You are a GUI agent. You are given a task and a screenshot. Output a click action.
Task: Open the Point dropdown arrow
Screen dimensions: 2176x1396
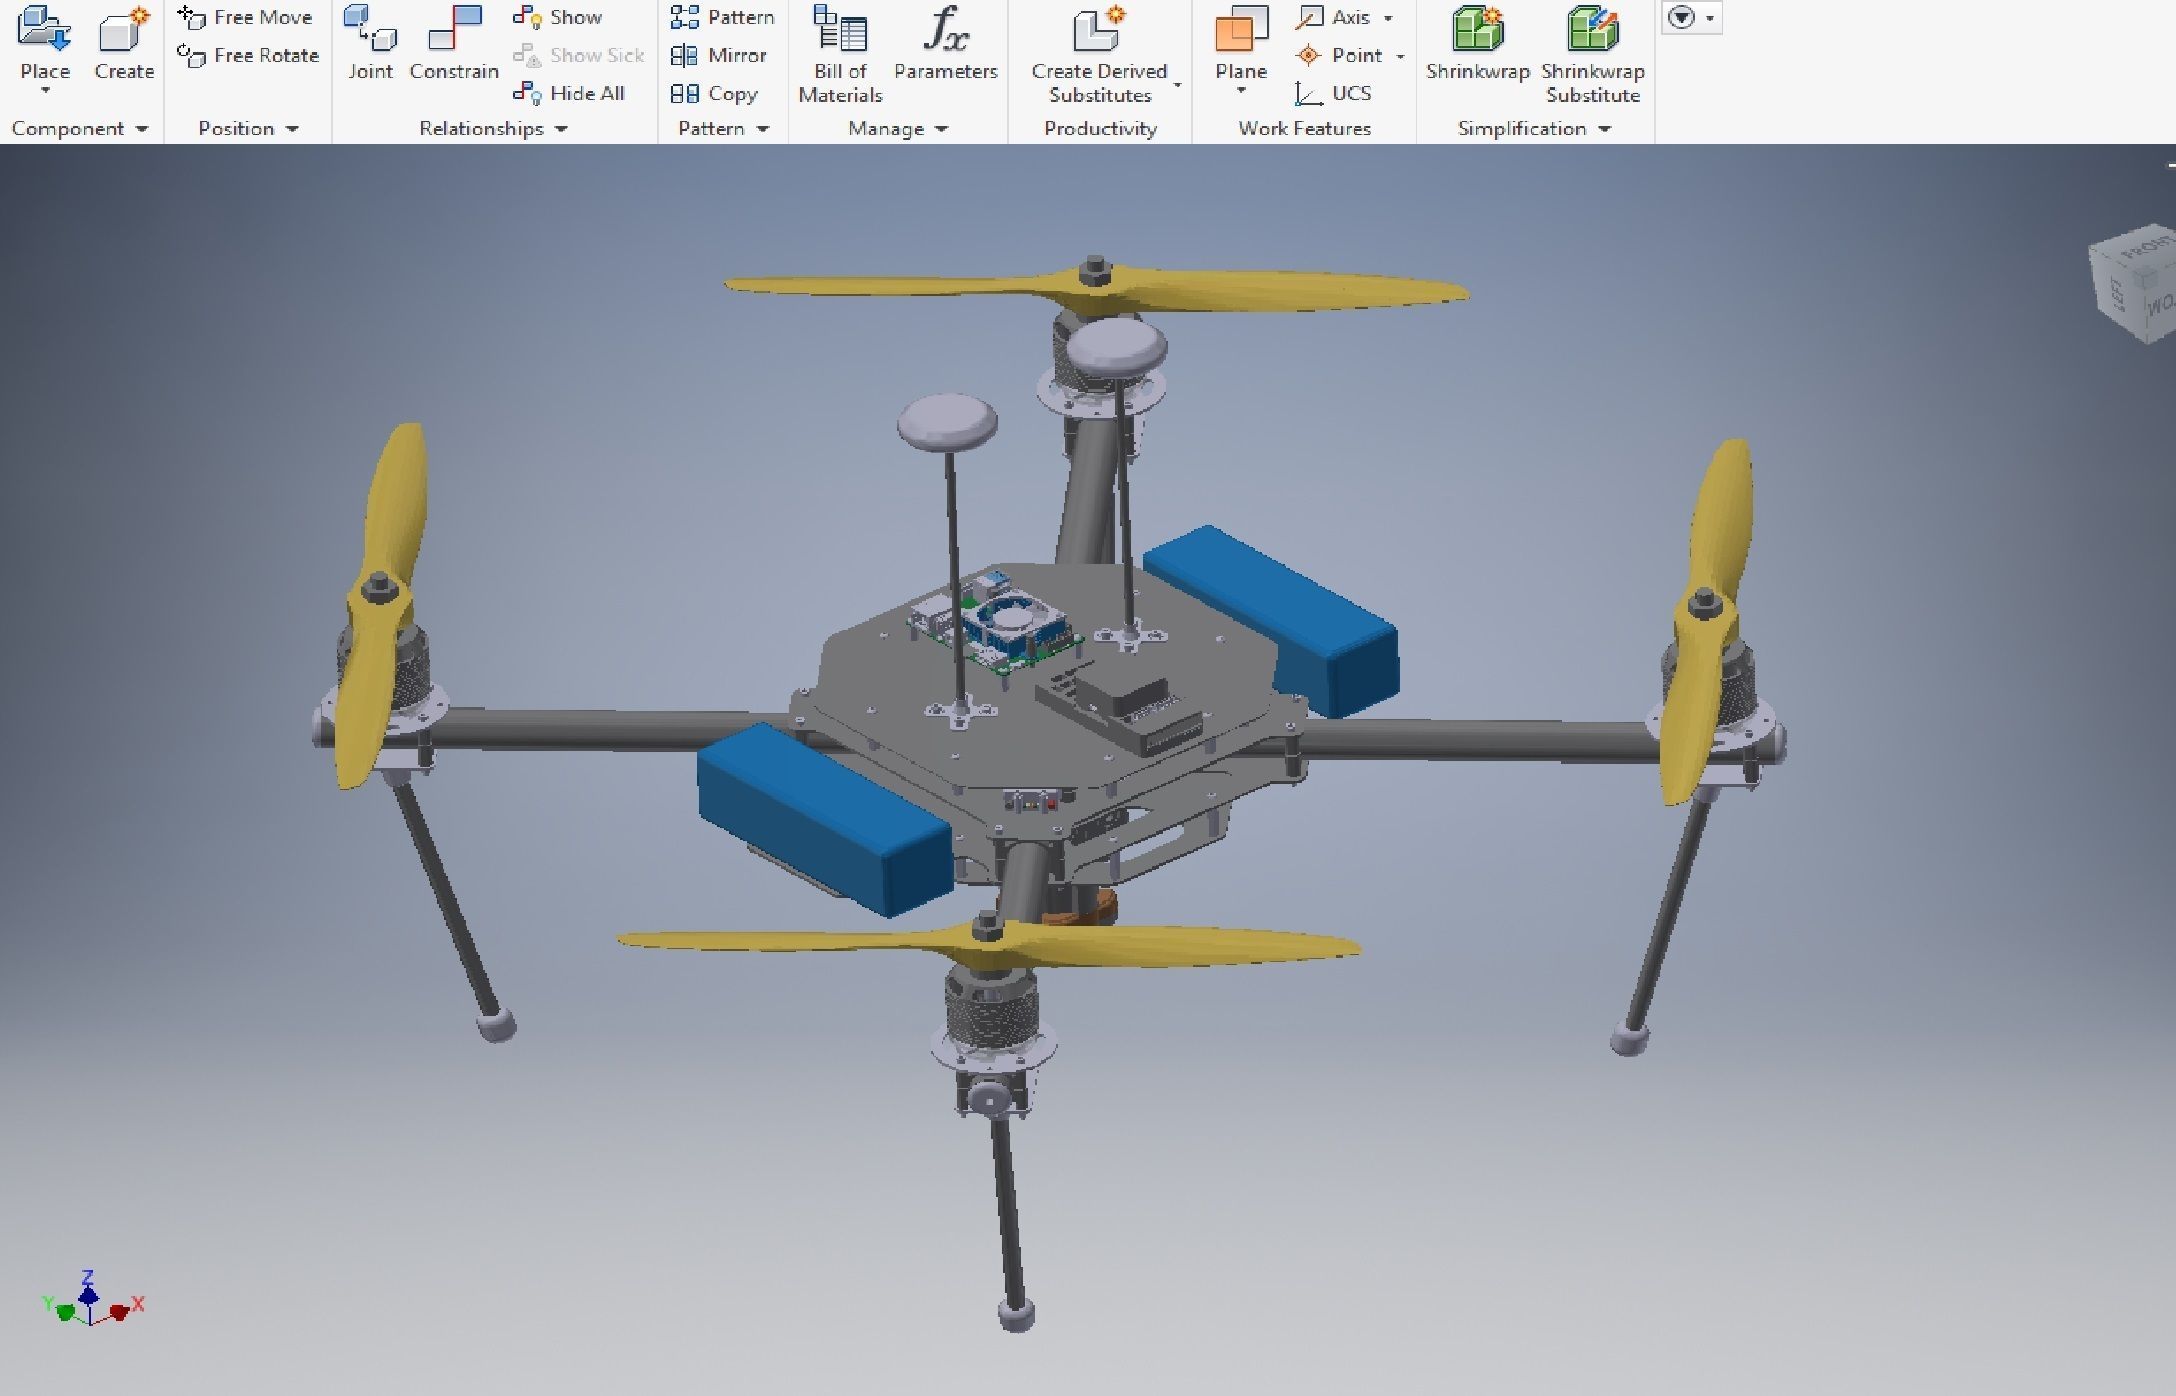(x=1400, y=56)
